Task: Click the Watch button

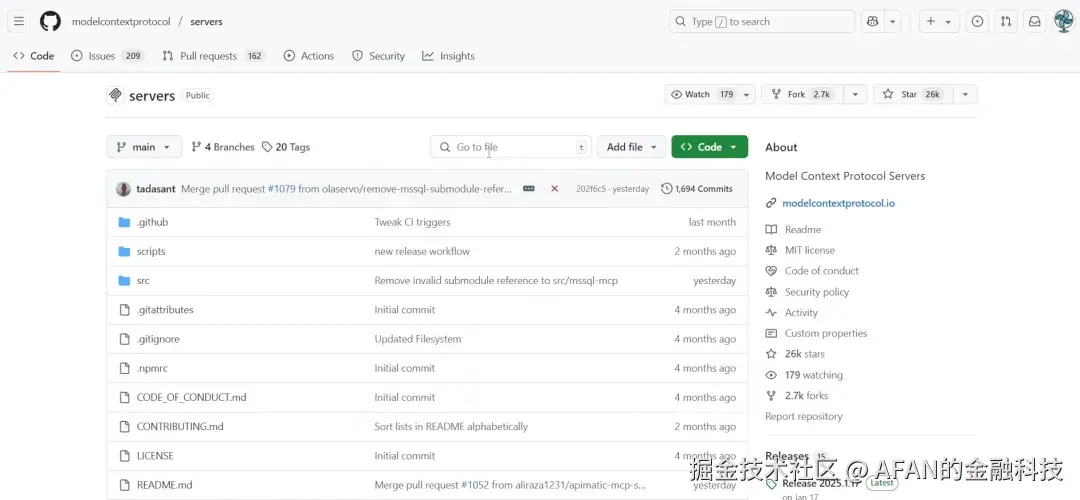Action: click(701, 94)
